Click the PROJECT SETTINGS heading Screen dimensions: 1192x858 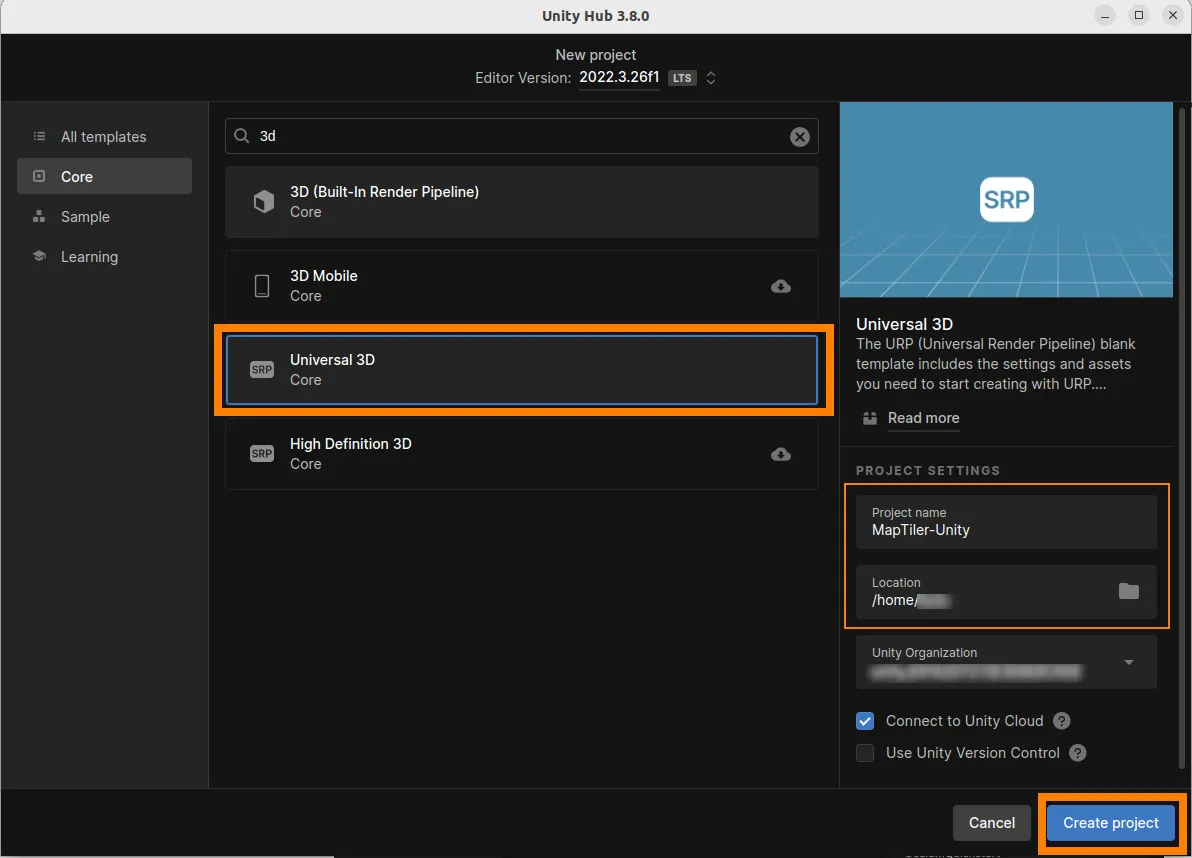click(x=927, y=470)
